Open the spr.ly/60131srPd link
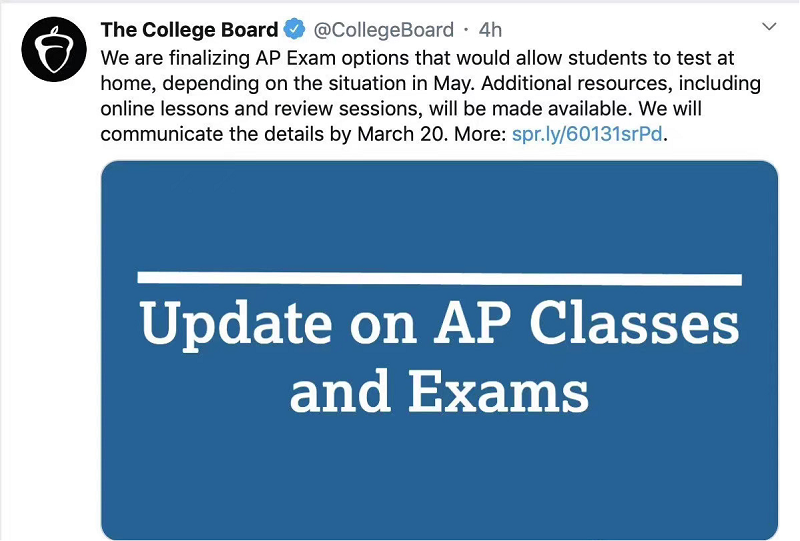 pos(587,134)
